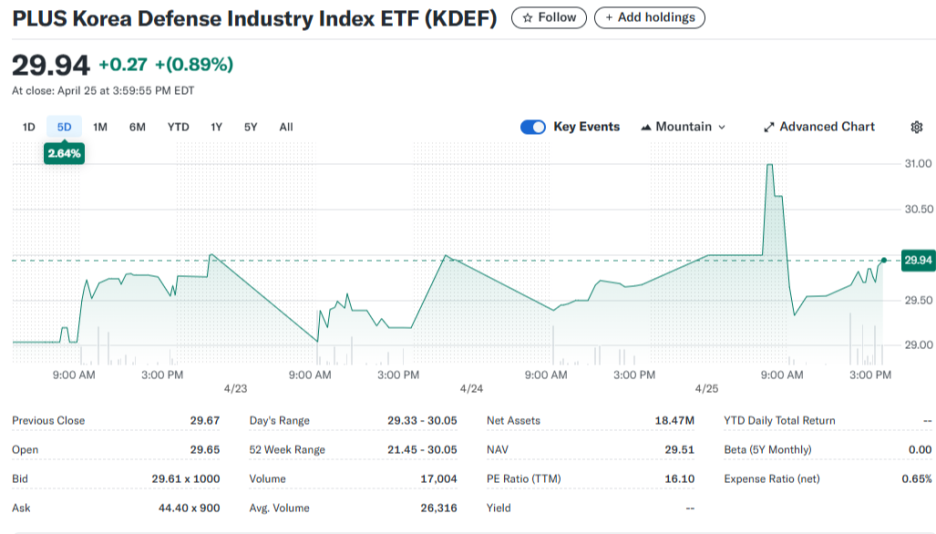Image resolution: width=936 pixels, height=534 pixels.
Task: Switch chart to 6M range
Action: click(137, 127)
